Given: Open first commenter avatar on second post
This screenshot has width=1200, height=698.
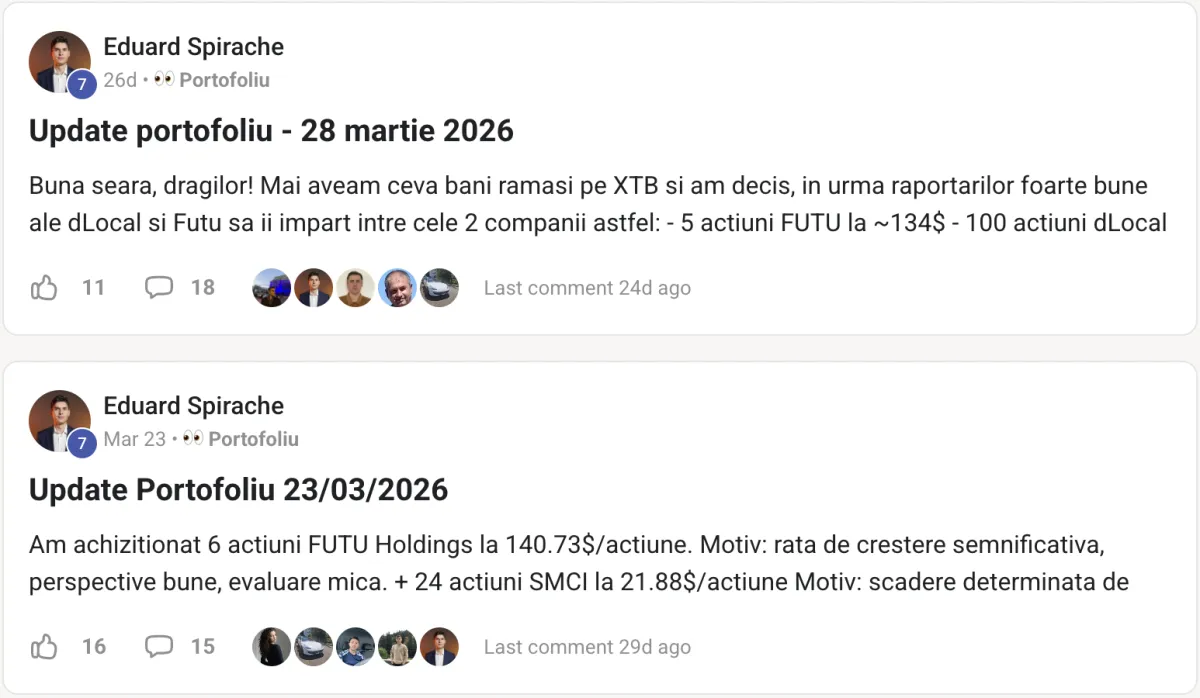Looking at the screenshot, I should click(x=272, y=647).
